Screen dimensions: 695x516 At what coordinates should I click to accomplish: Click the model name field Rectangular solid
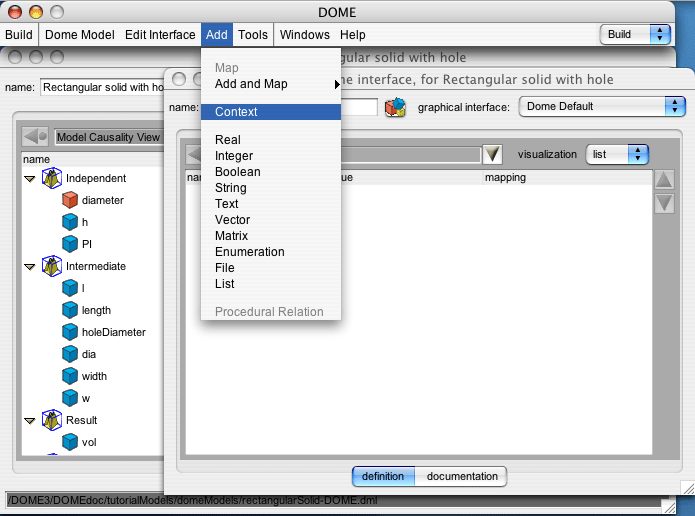103,87
